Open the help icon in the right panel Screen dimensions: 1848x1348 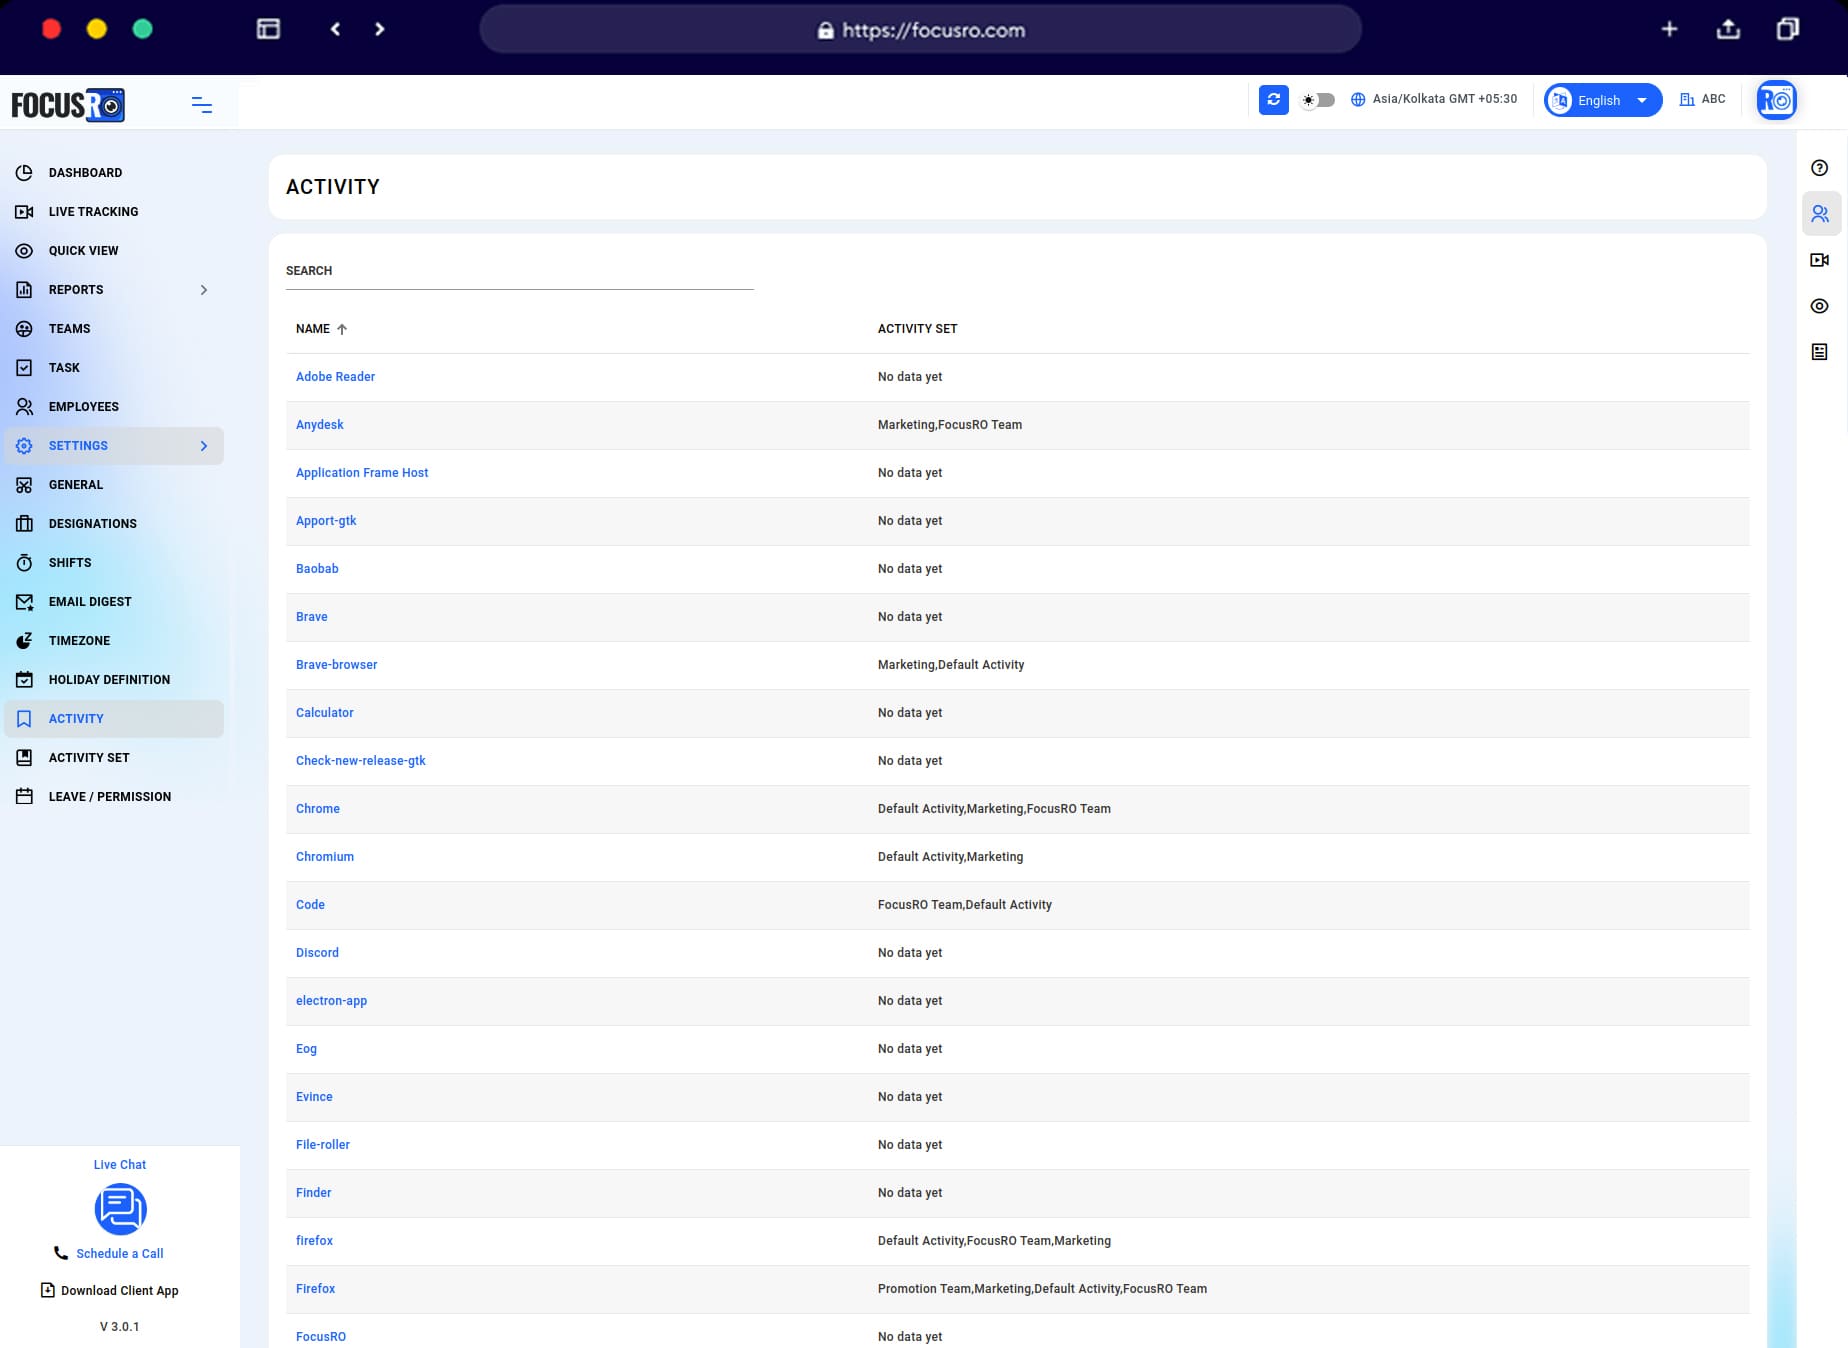1819,168
